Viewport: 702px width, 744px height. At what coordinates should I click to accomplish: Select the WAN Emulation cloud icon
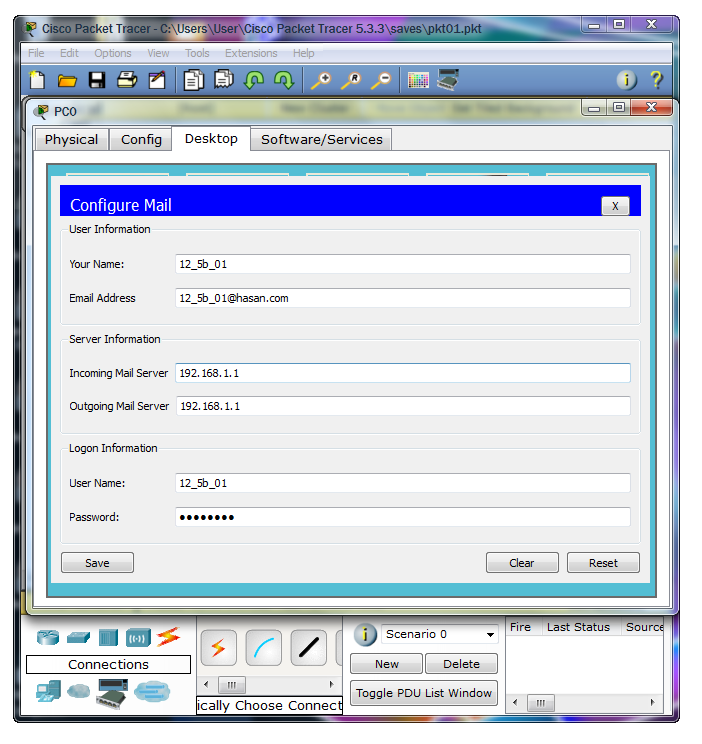click(x=79, y=691)
